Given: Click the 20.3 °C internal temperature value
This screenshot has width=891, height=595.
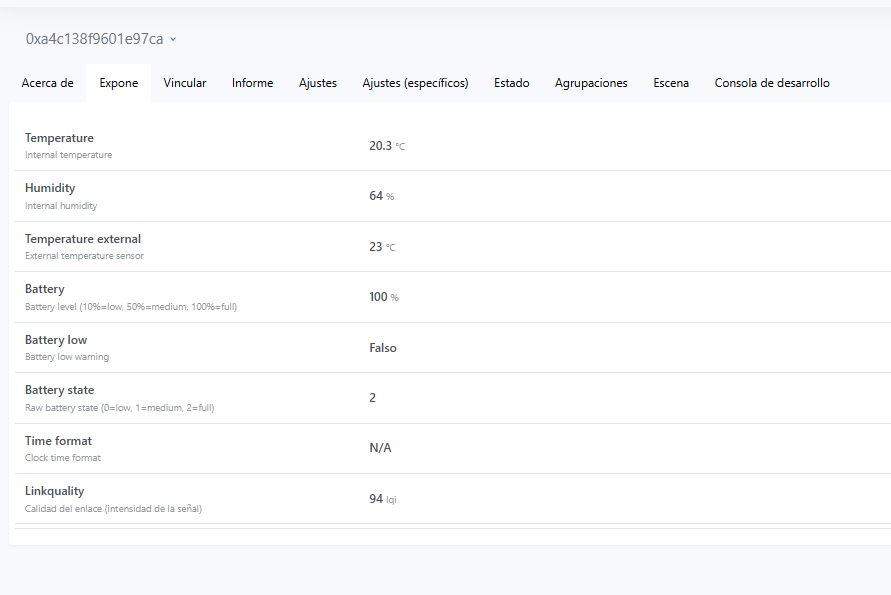Looking at the screenshot, I should pyautogui.click(x=386, y=146).
